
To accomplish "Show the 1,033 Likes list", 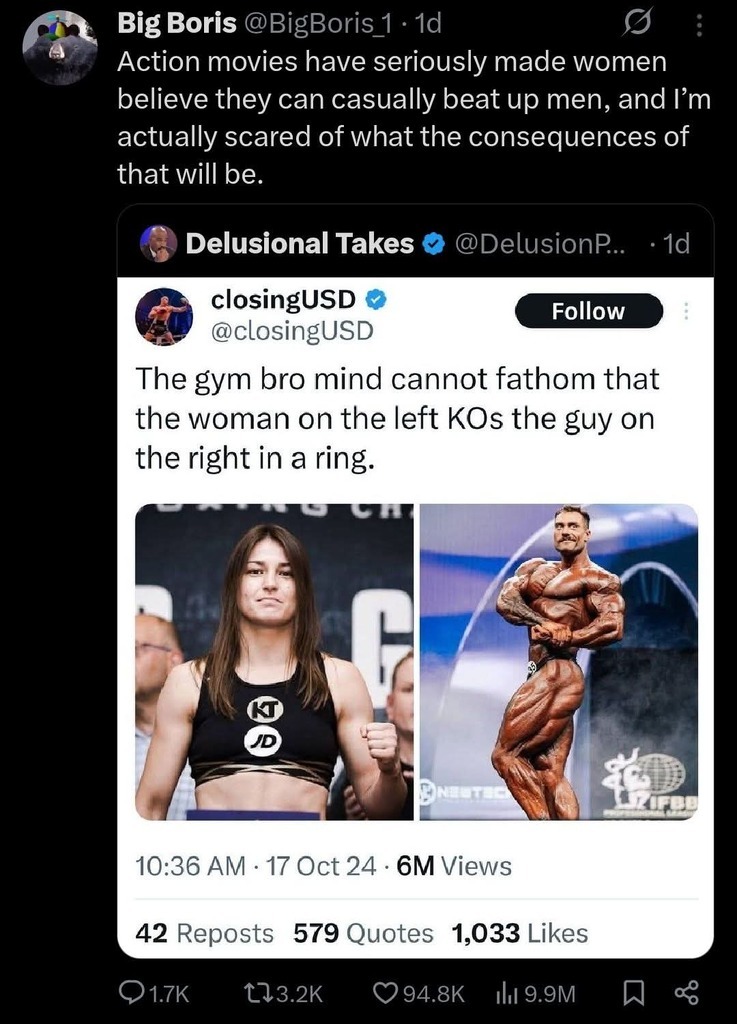I will 519,933.
